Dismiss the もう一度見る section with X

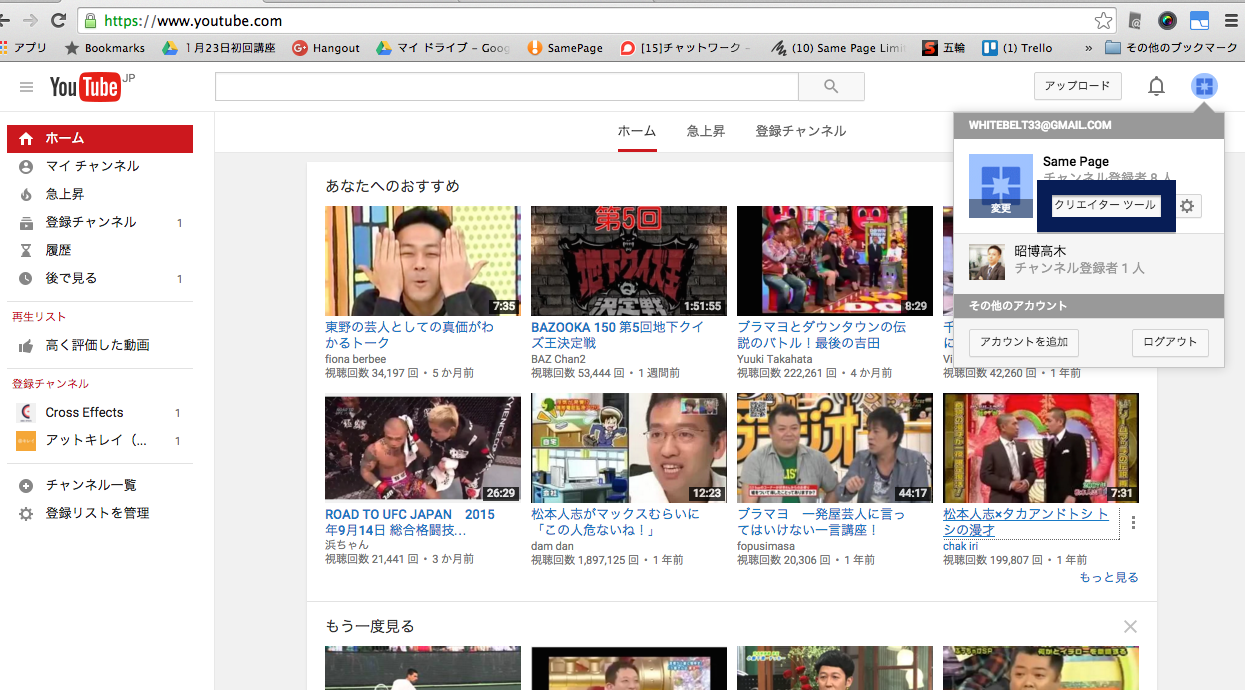[x=1130, y=627]
